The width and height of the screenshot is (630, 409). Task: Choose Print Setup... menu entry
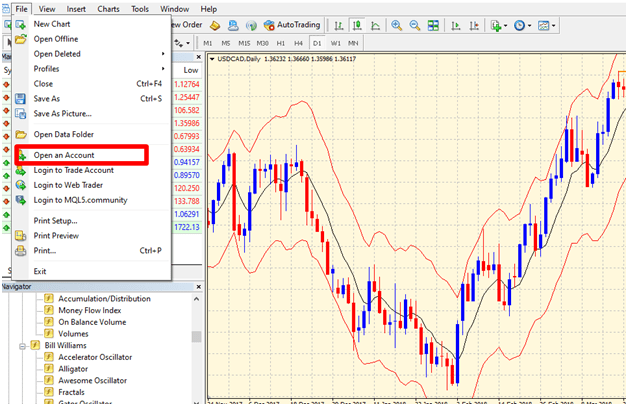click(92, 221)
